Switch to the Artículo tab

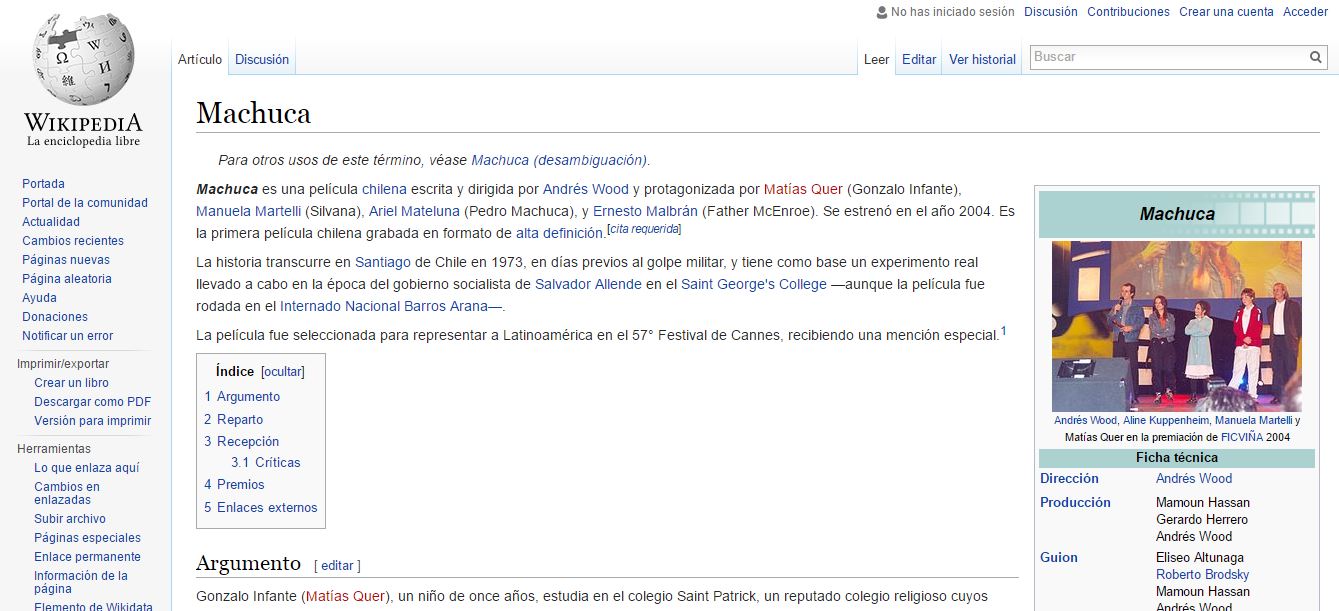200,59
